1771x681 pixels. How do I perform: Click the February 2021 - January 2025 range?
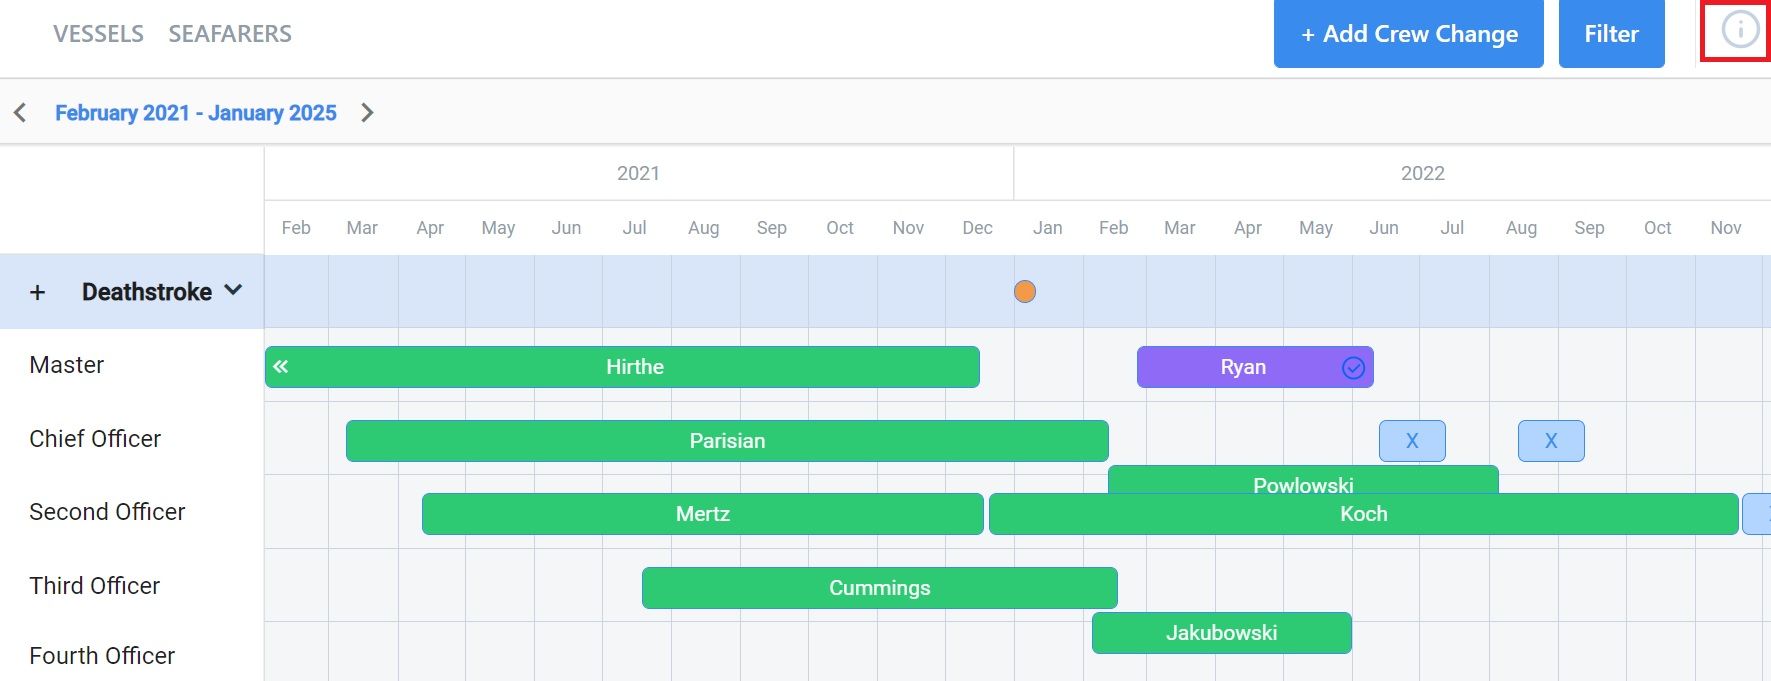tap(196, 113)
